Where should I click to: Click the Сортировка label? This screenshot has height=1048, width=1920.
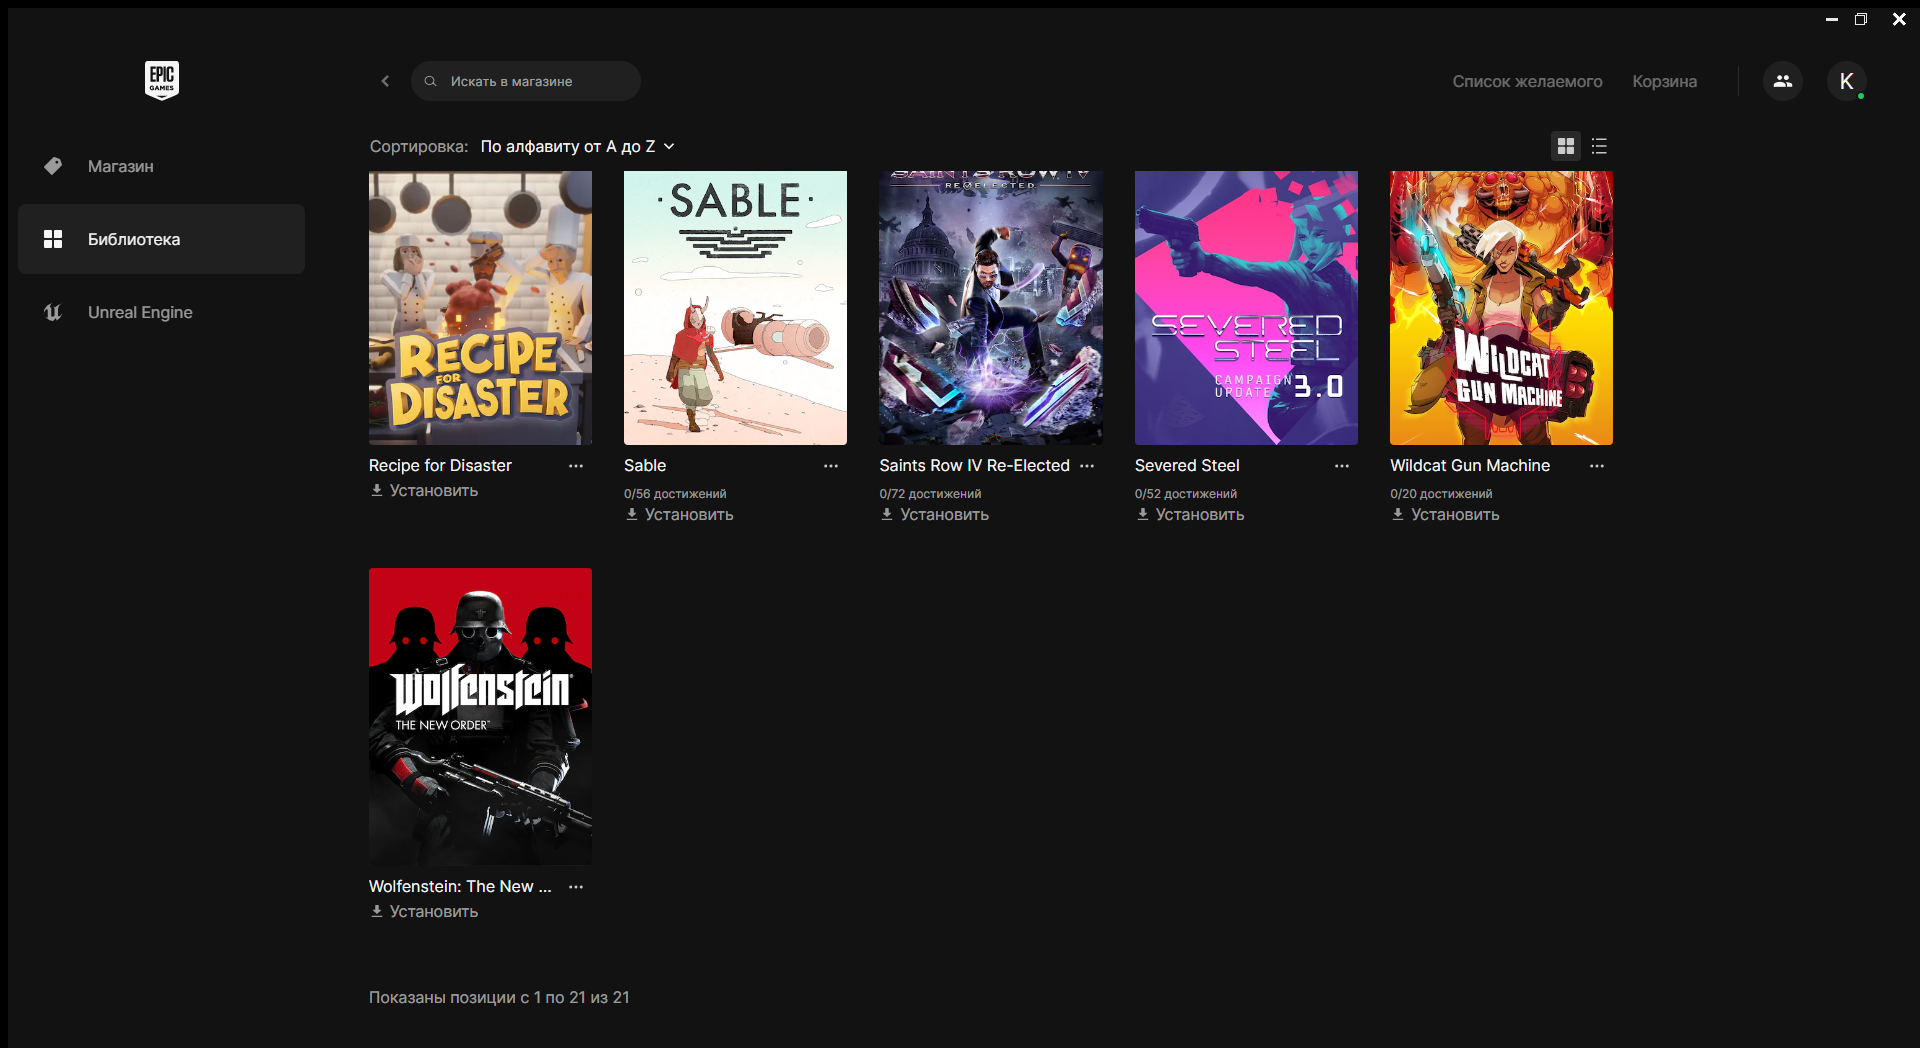pos(418,146)
